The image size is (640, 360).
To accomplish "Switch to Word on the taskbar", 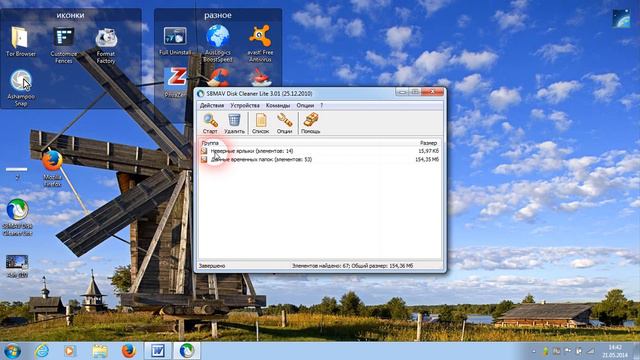I will click(x=158, y=351).
